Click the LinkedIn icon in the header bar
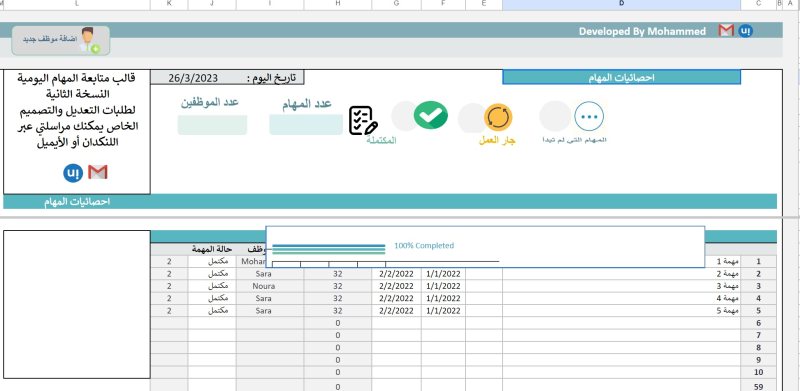Viewport: 800px width, 391px height. (x=746, y=31)
